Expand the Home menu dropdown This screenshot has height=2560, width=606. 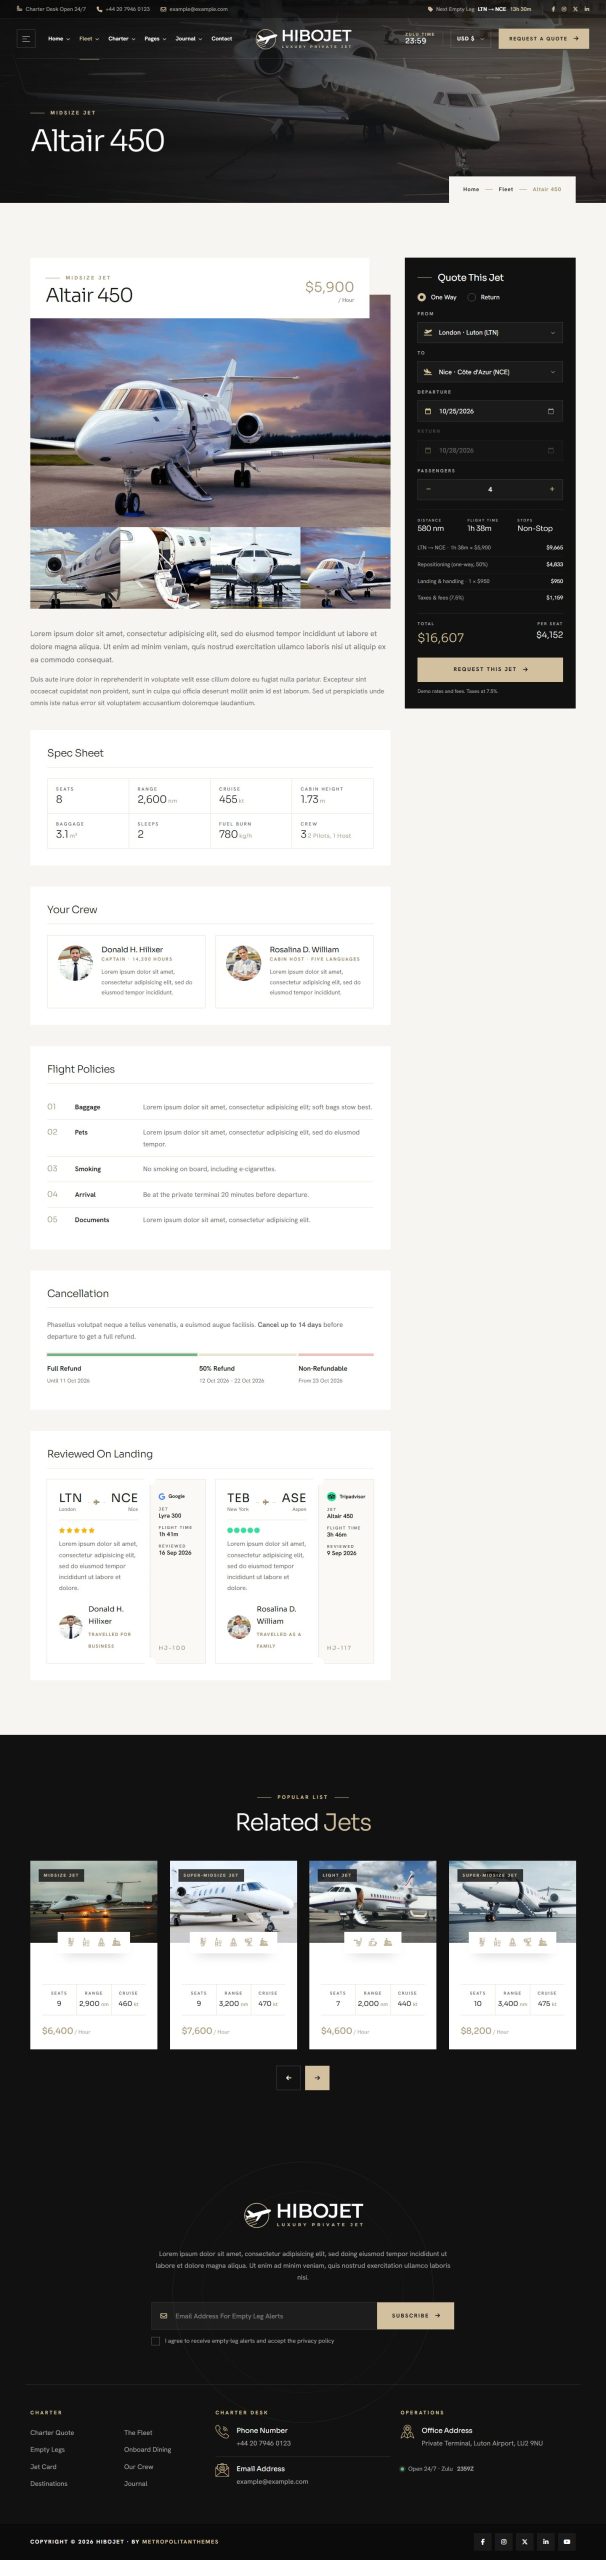59,39
